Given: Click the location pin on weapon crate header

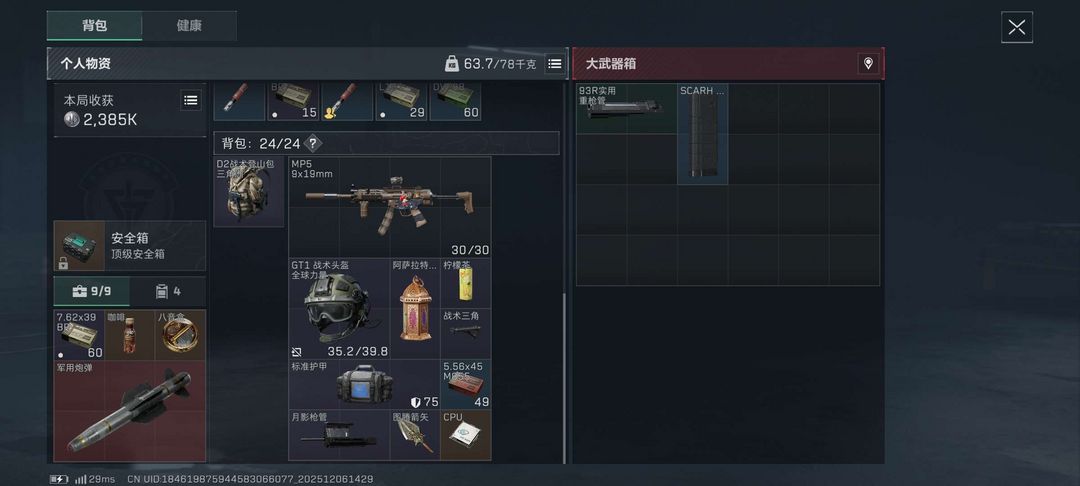Looking at the screenshot, I should [x=868, y=63].
